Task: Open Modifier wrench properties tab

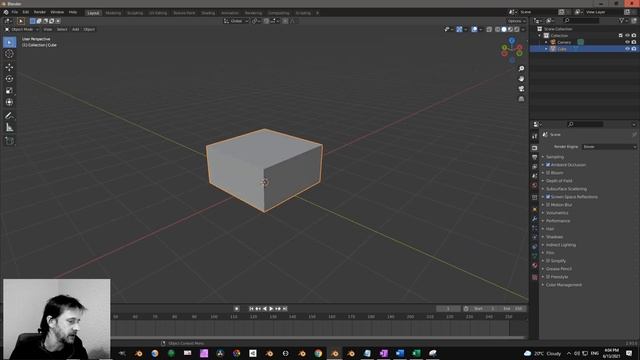Action: point(535,219)
